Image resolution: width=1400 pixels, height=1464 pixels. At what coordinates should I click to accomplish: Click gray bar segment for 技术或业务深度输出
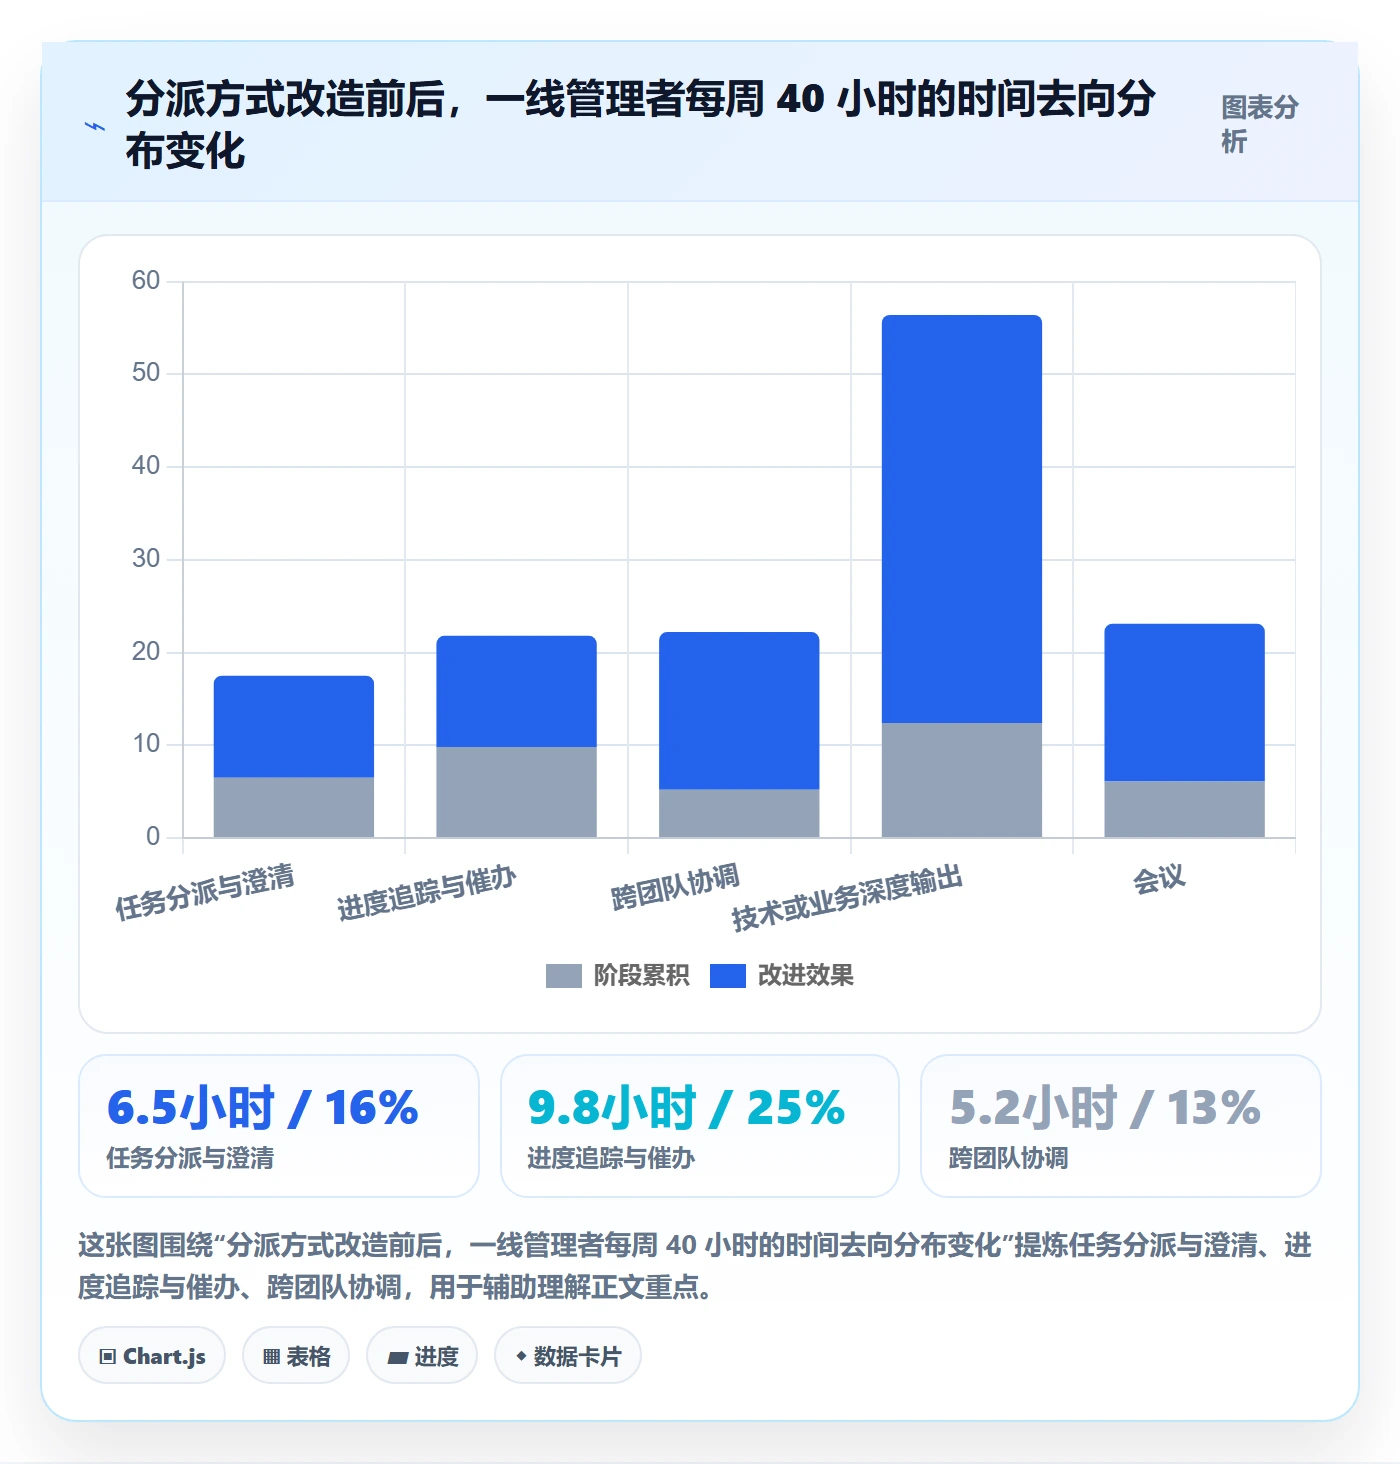(962, 780)
